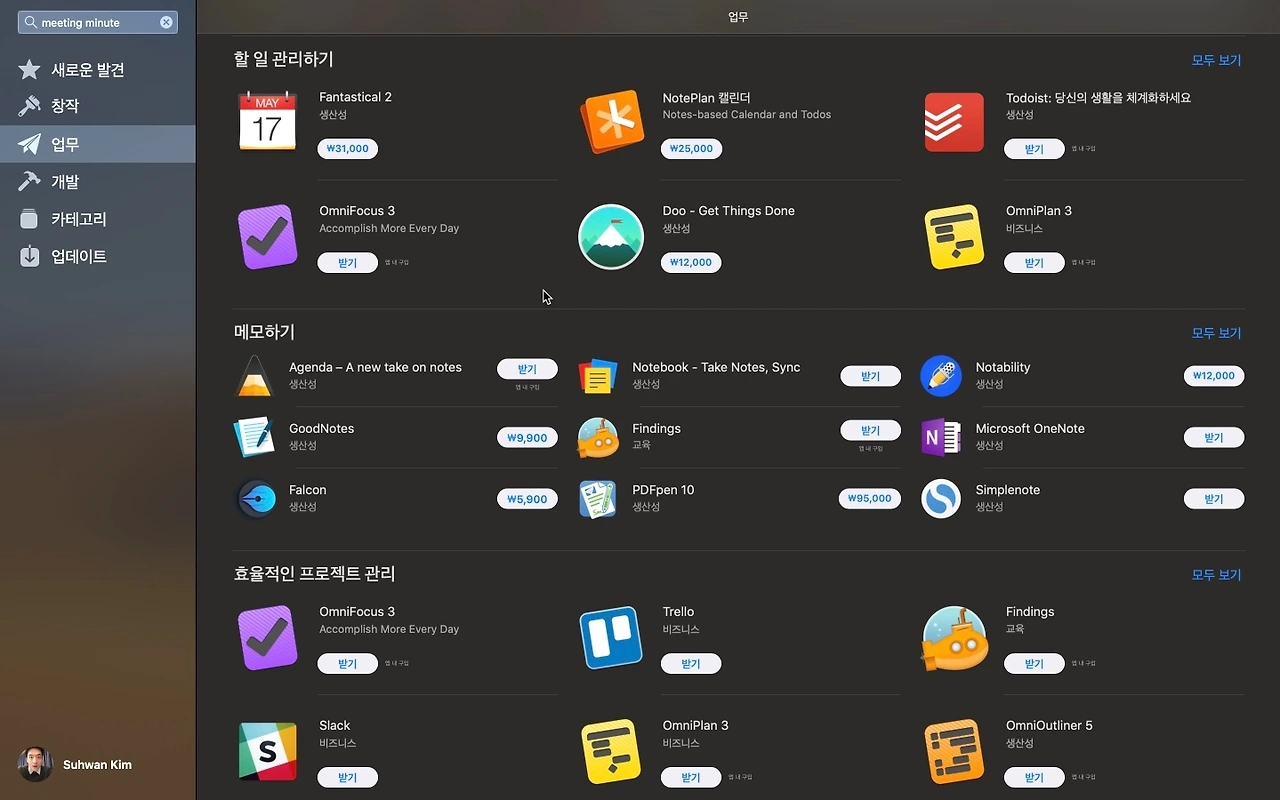Get the Trello app
1280x800 pixels.
point(691,664)
